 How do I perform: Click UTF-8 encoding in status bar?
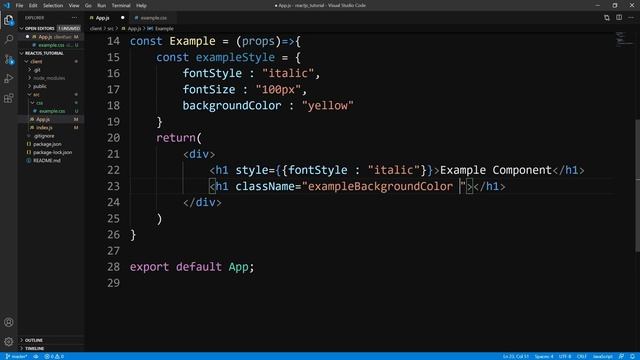tap(565, 356)
